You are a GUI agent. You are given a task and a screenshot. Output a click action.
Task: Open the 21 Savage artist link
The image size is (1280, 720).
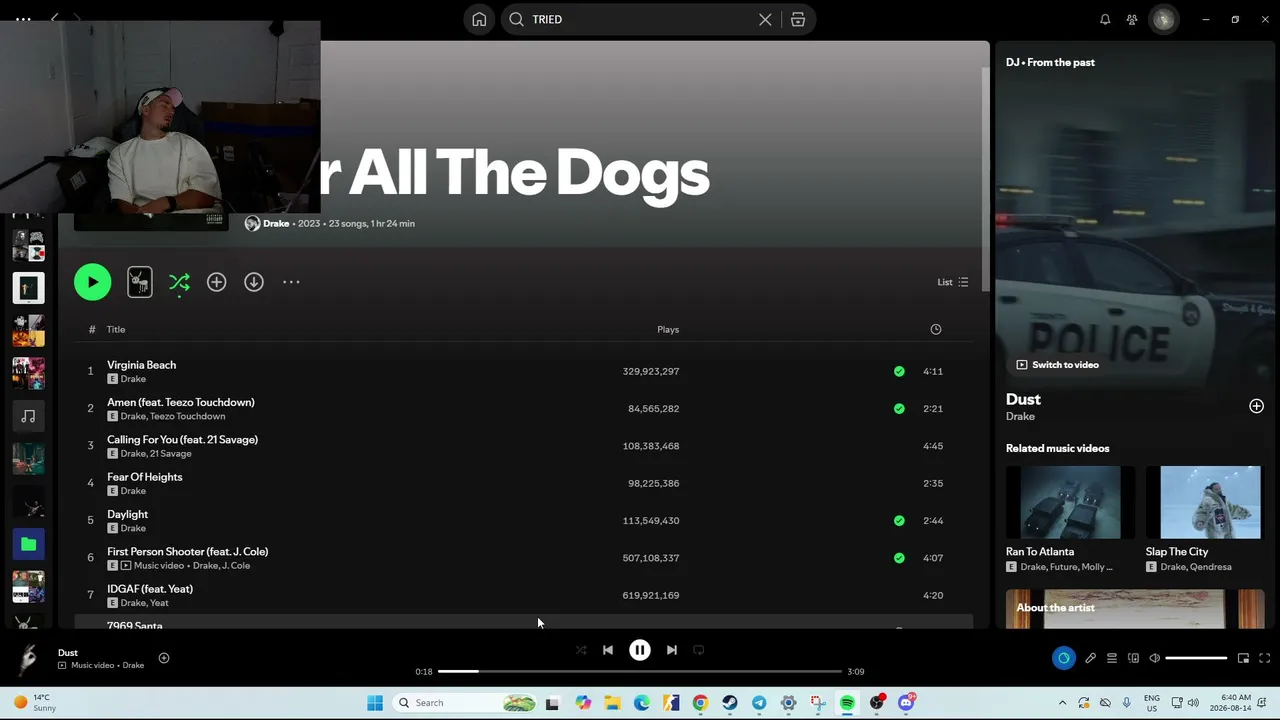coord(170,454)
